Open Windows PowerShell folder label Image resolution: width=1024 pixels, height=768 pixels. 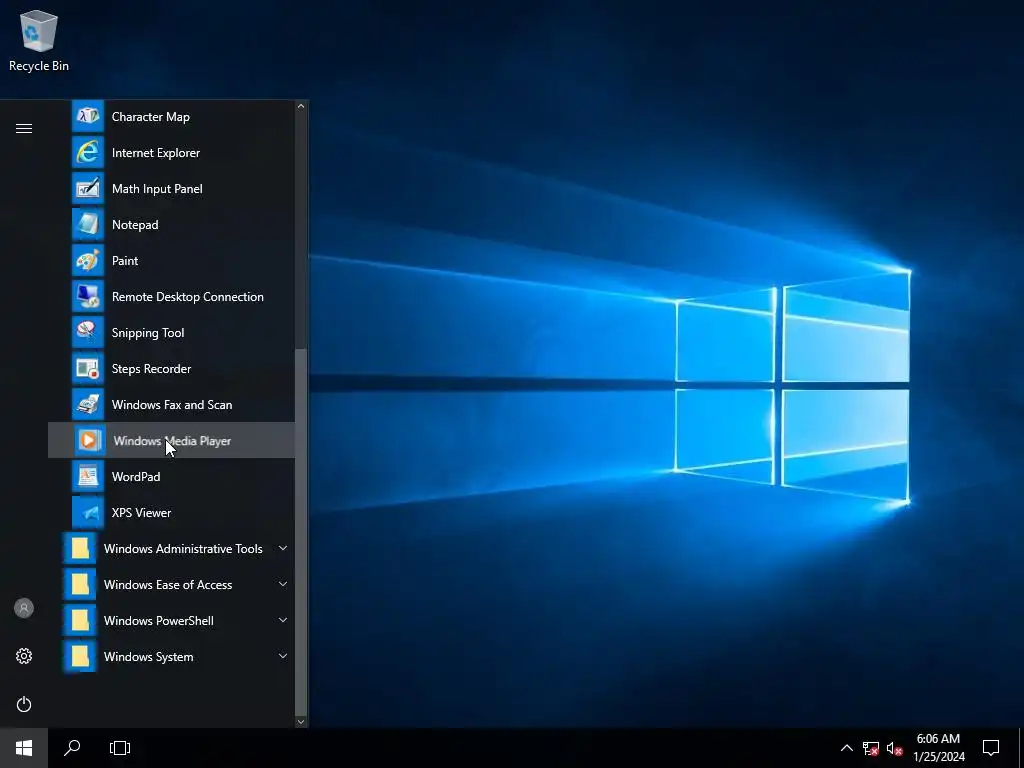point(159,620)
